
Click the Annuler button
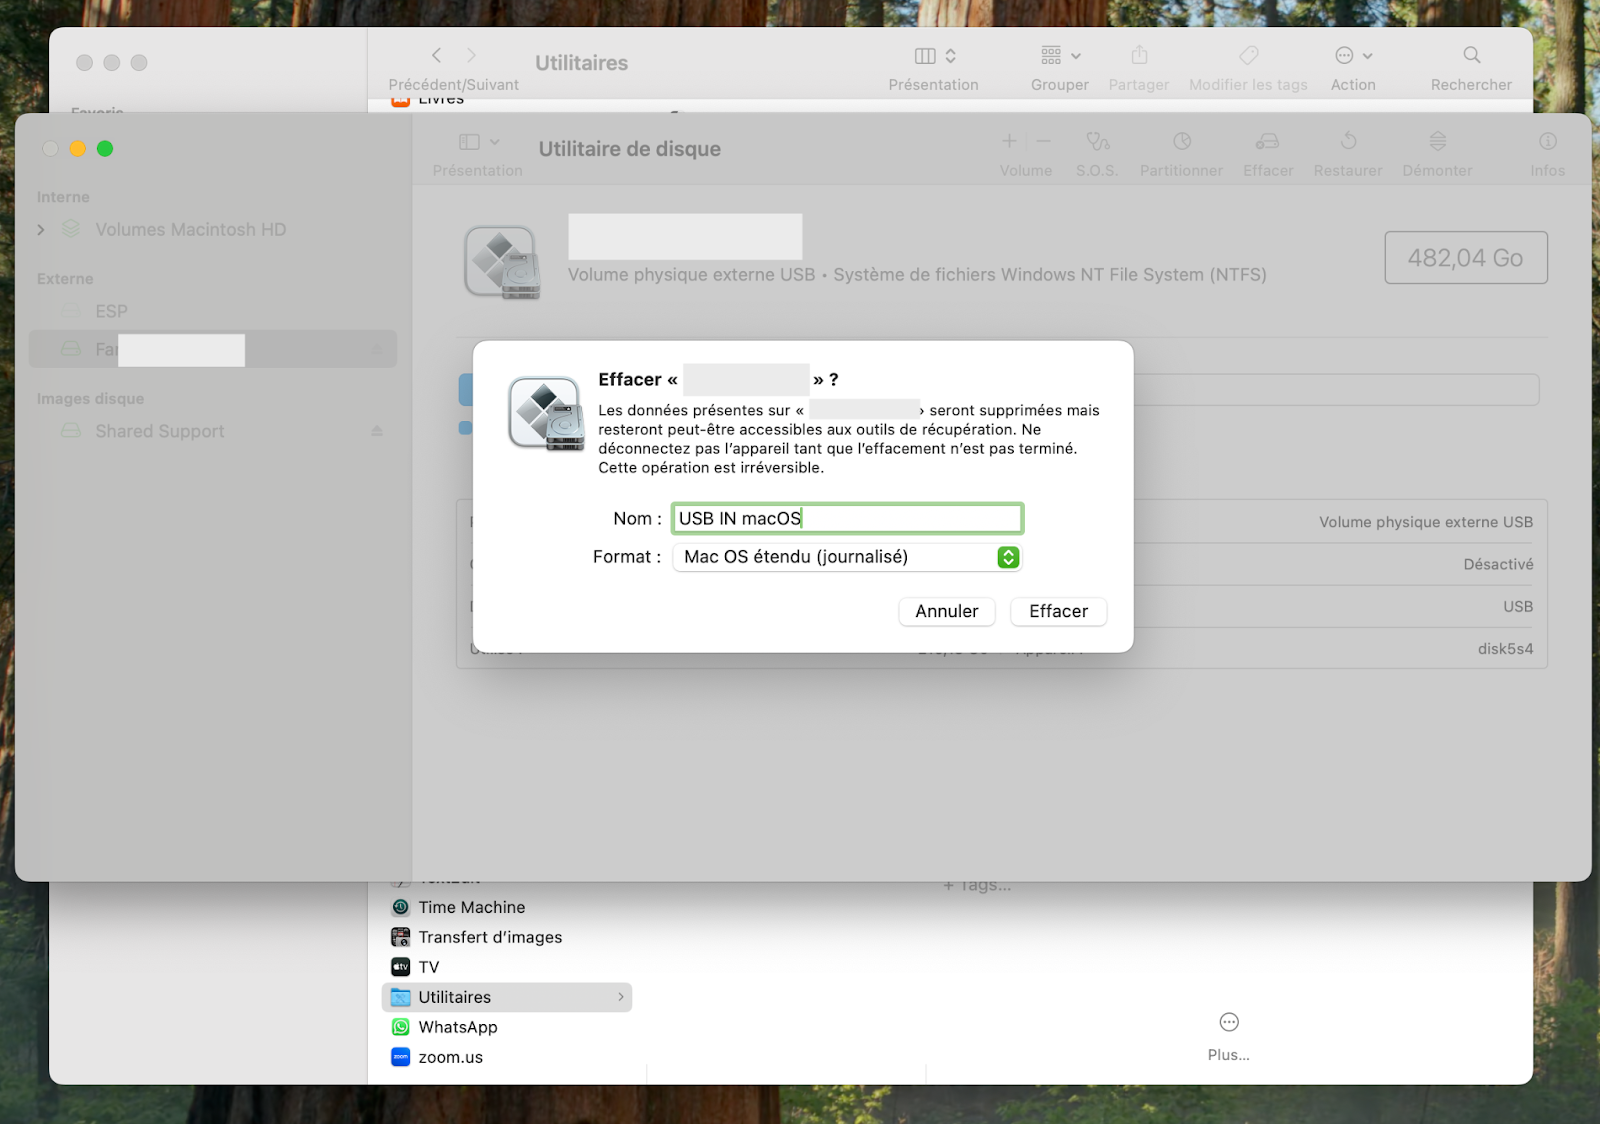(x=945, y=611)
